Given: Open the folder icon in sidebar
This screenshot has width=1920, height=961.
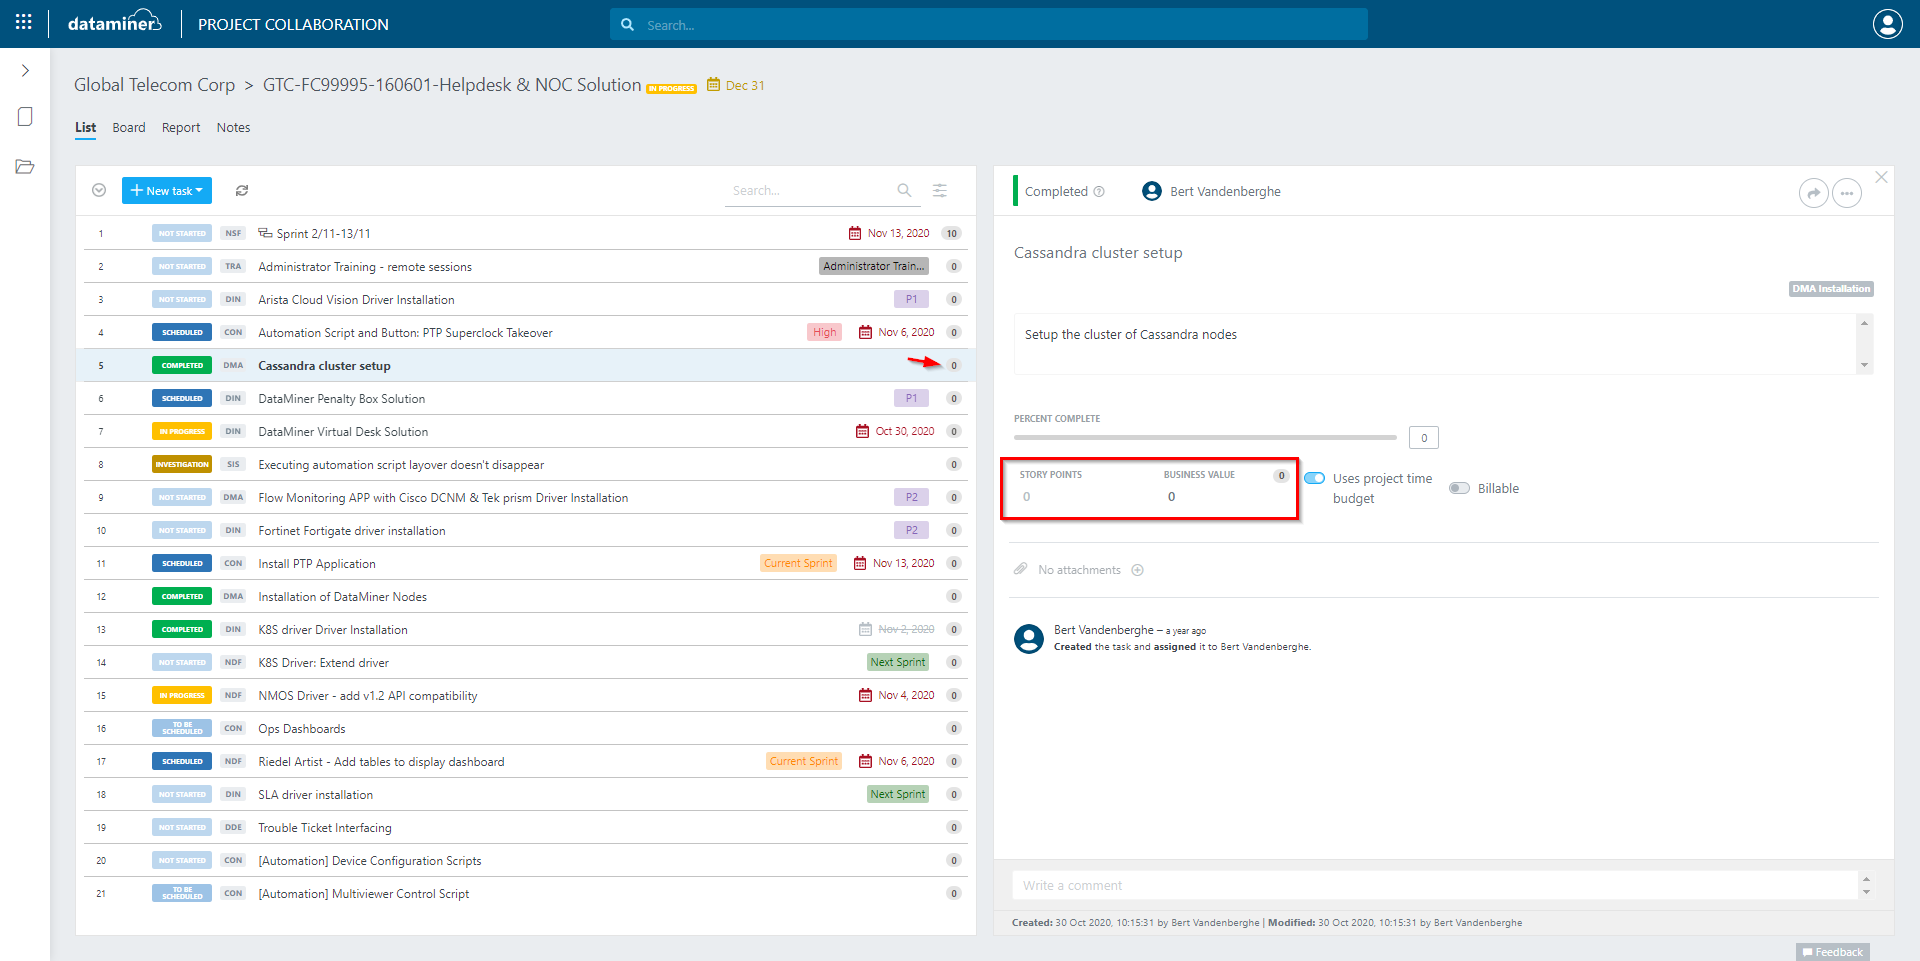Looking at the screenshot, I should point(25,166).
